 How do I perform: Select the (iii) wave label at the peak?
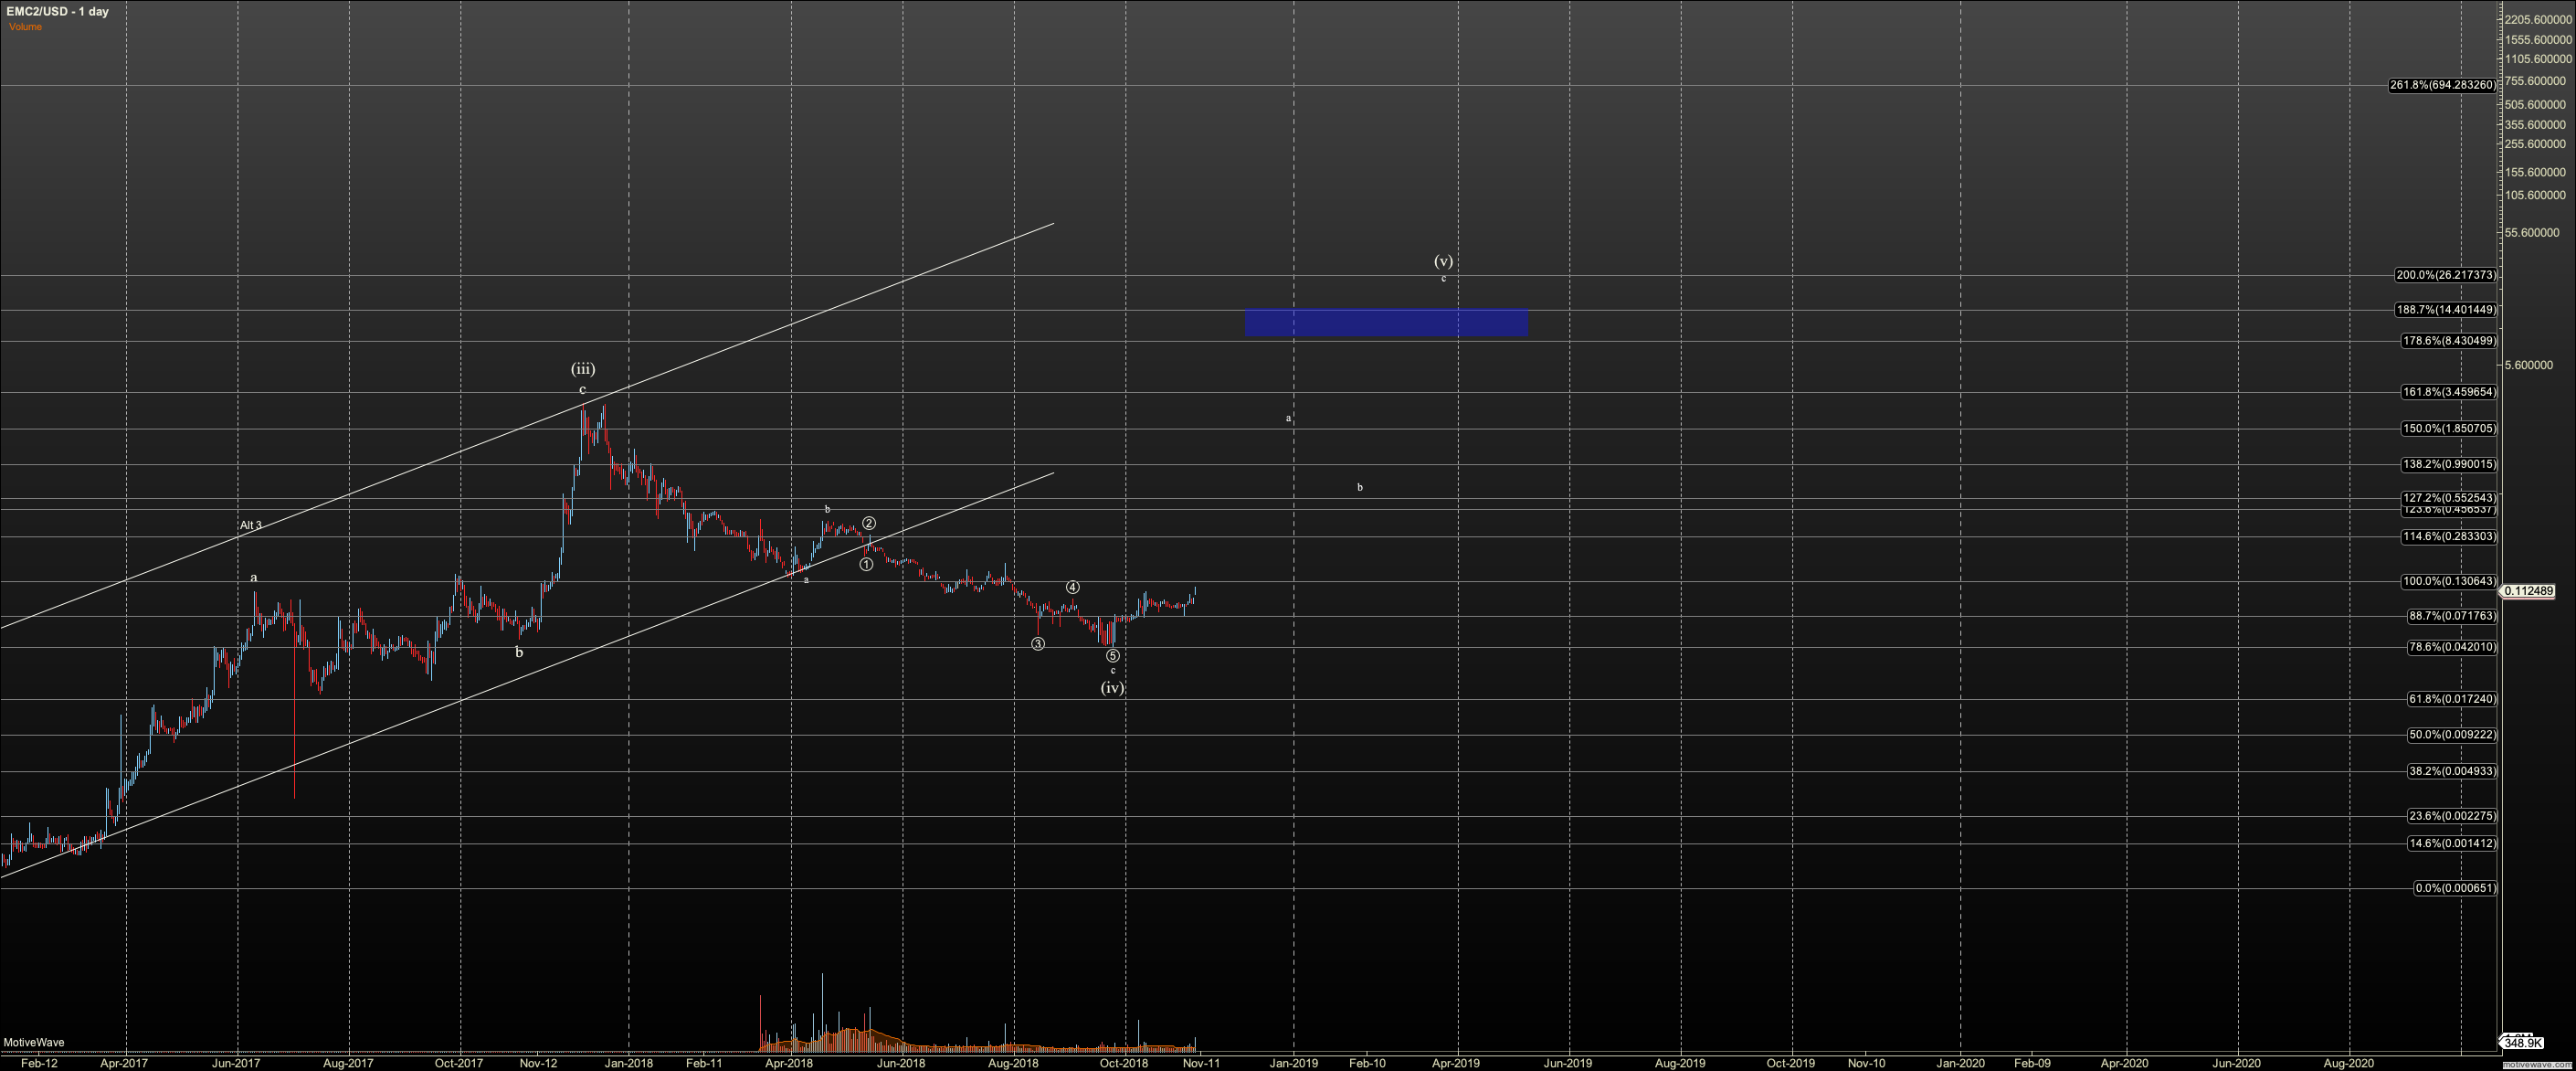click(583, 369)
